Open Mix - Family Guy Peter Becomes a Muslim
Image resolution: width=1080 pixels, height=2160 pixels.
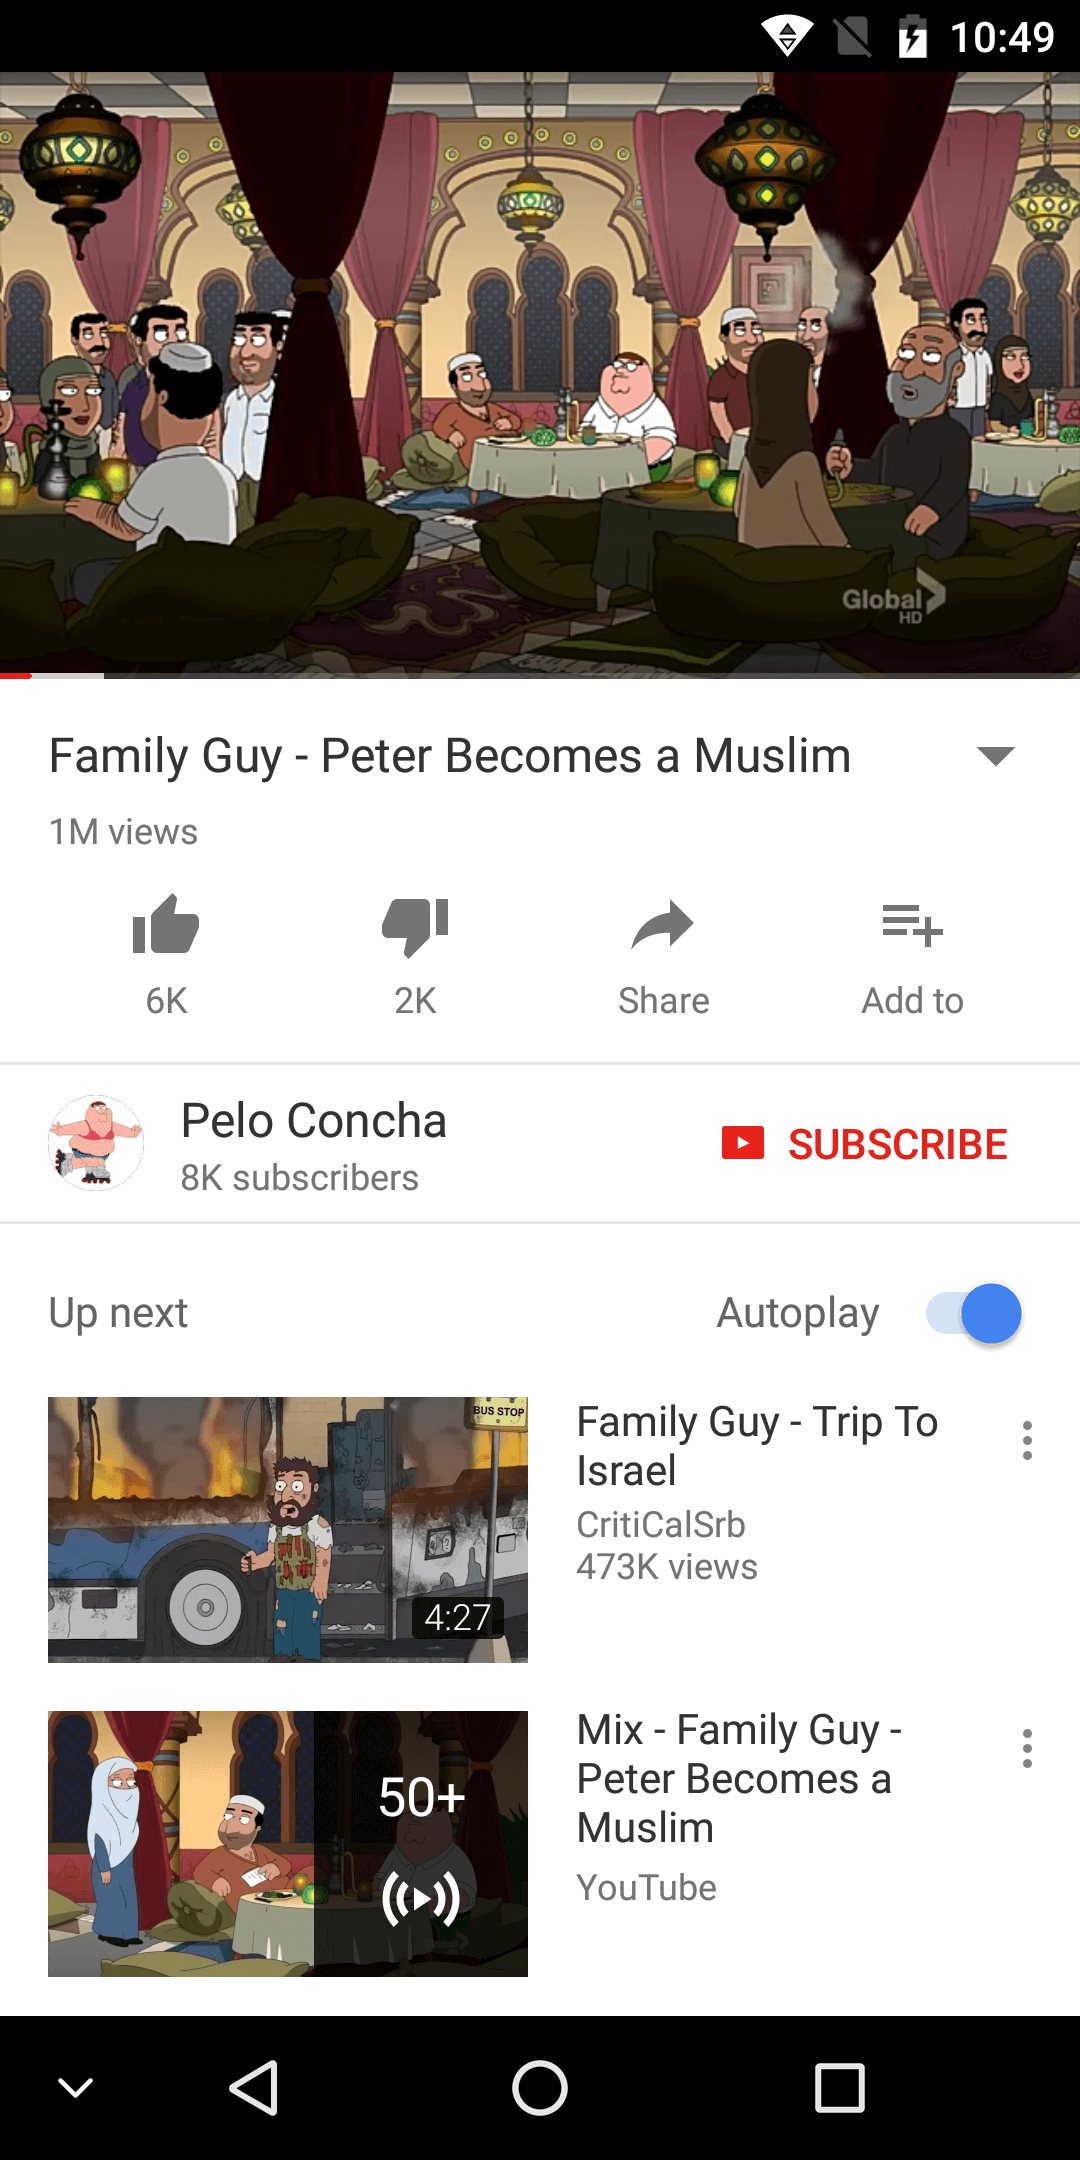[740, 1778]
